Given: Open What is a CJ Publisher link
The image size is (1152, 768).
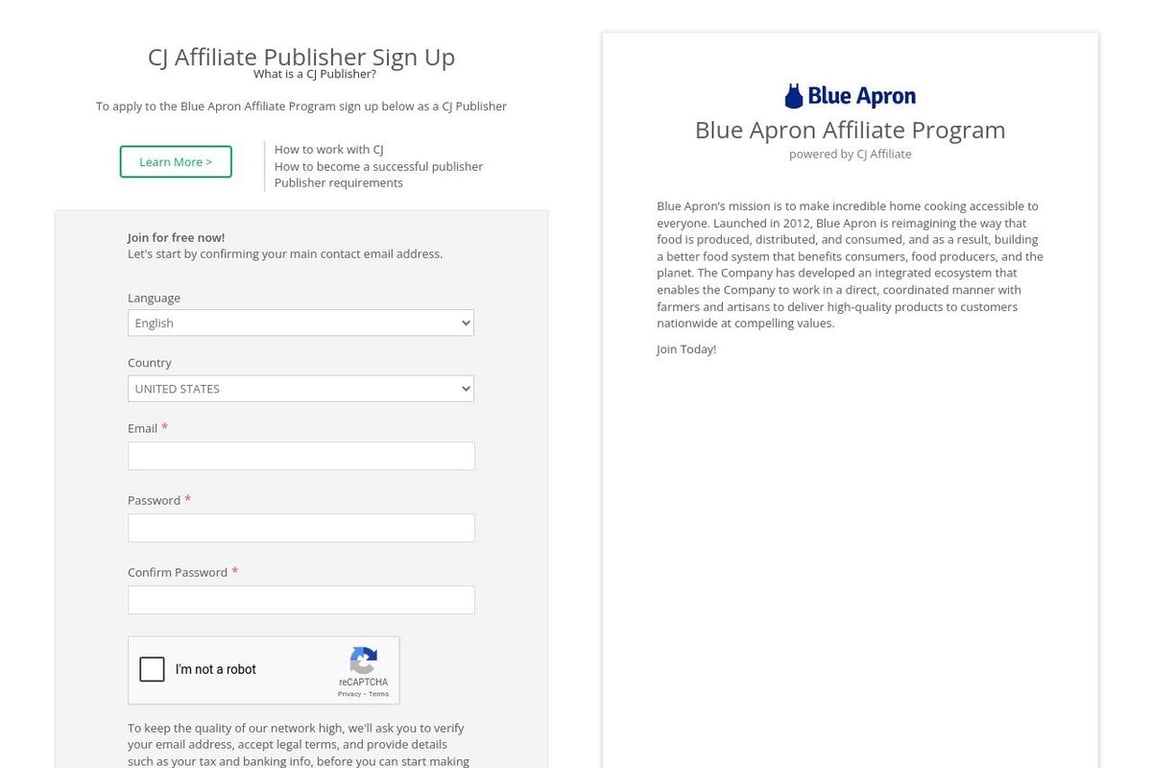Looking at the screenshot, I should 314,74.
